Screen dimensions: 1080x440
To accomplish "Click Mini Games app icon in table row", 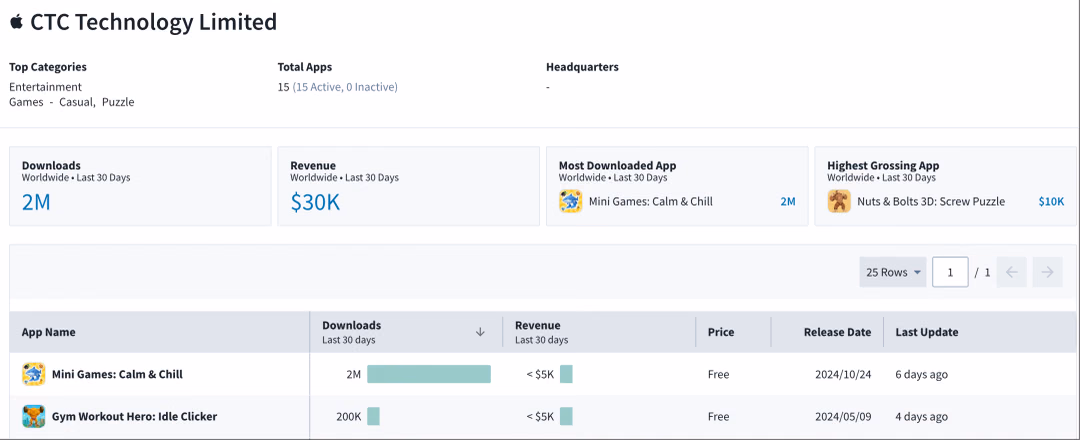I will click(34, 375).
